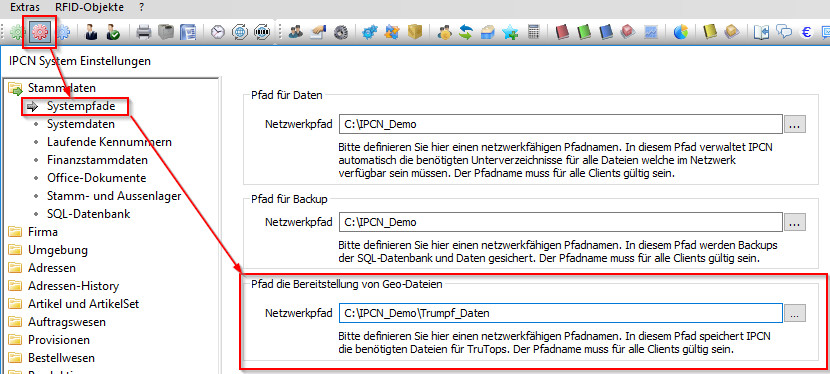Click the clock icon in toolbar
Viewport: 830px width, 374px height.
[x=218, y=32]
